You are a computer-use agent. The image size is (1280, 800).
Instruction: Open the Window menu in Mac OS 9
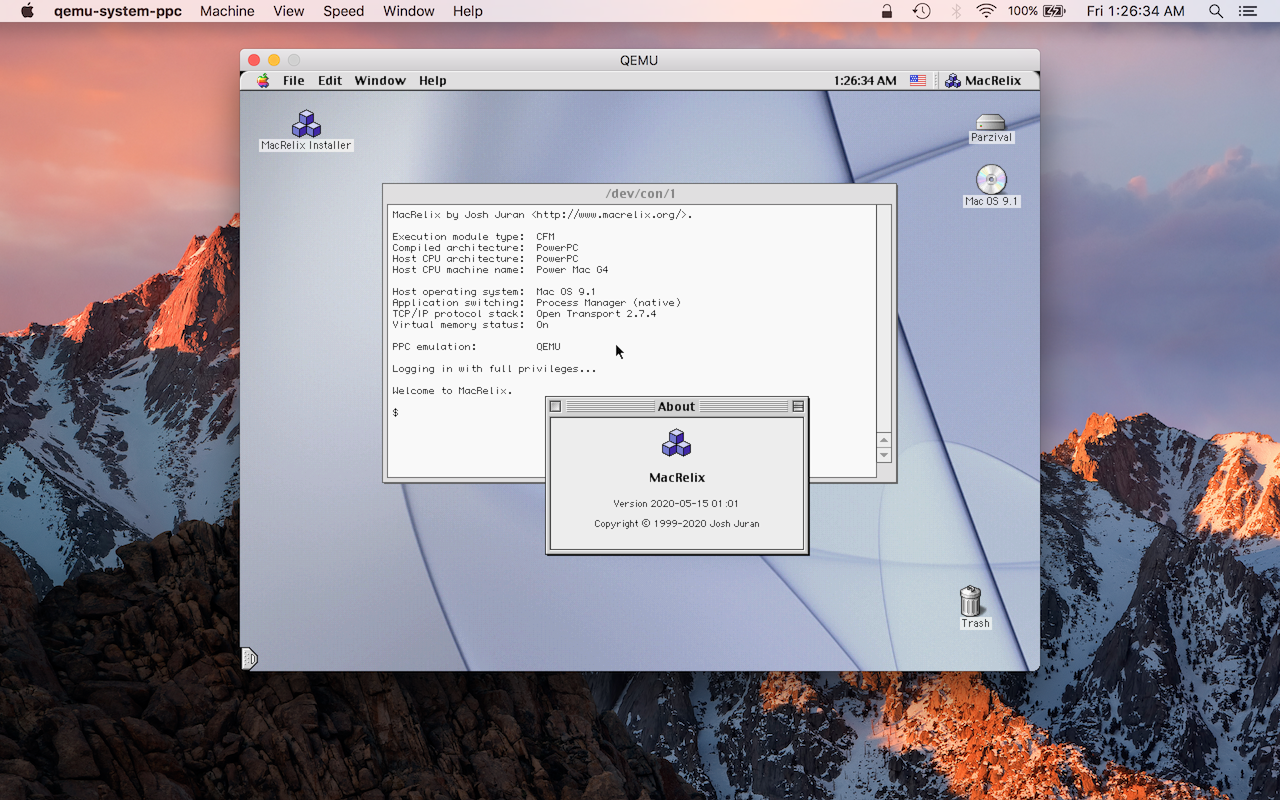380,81
